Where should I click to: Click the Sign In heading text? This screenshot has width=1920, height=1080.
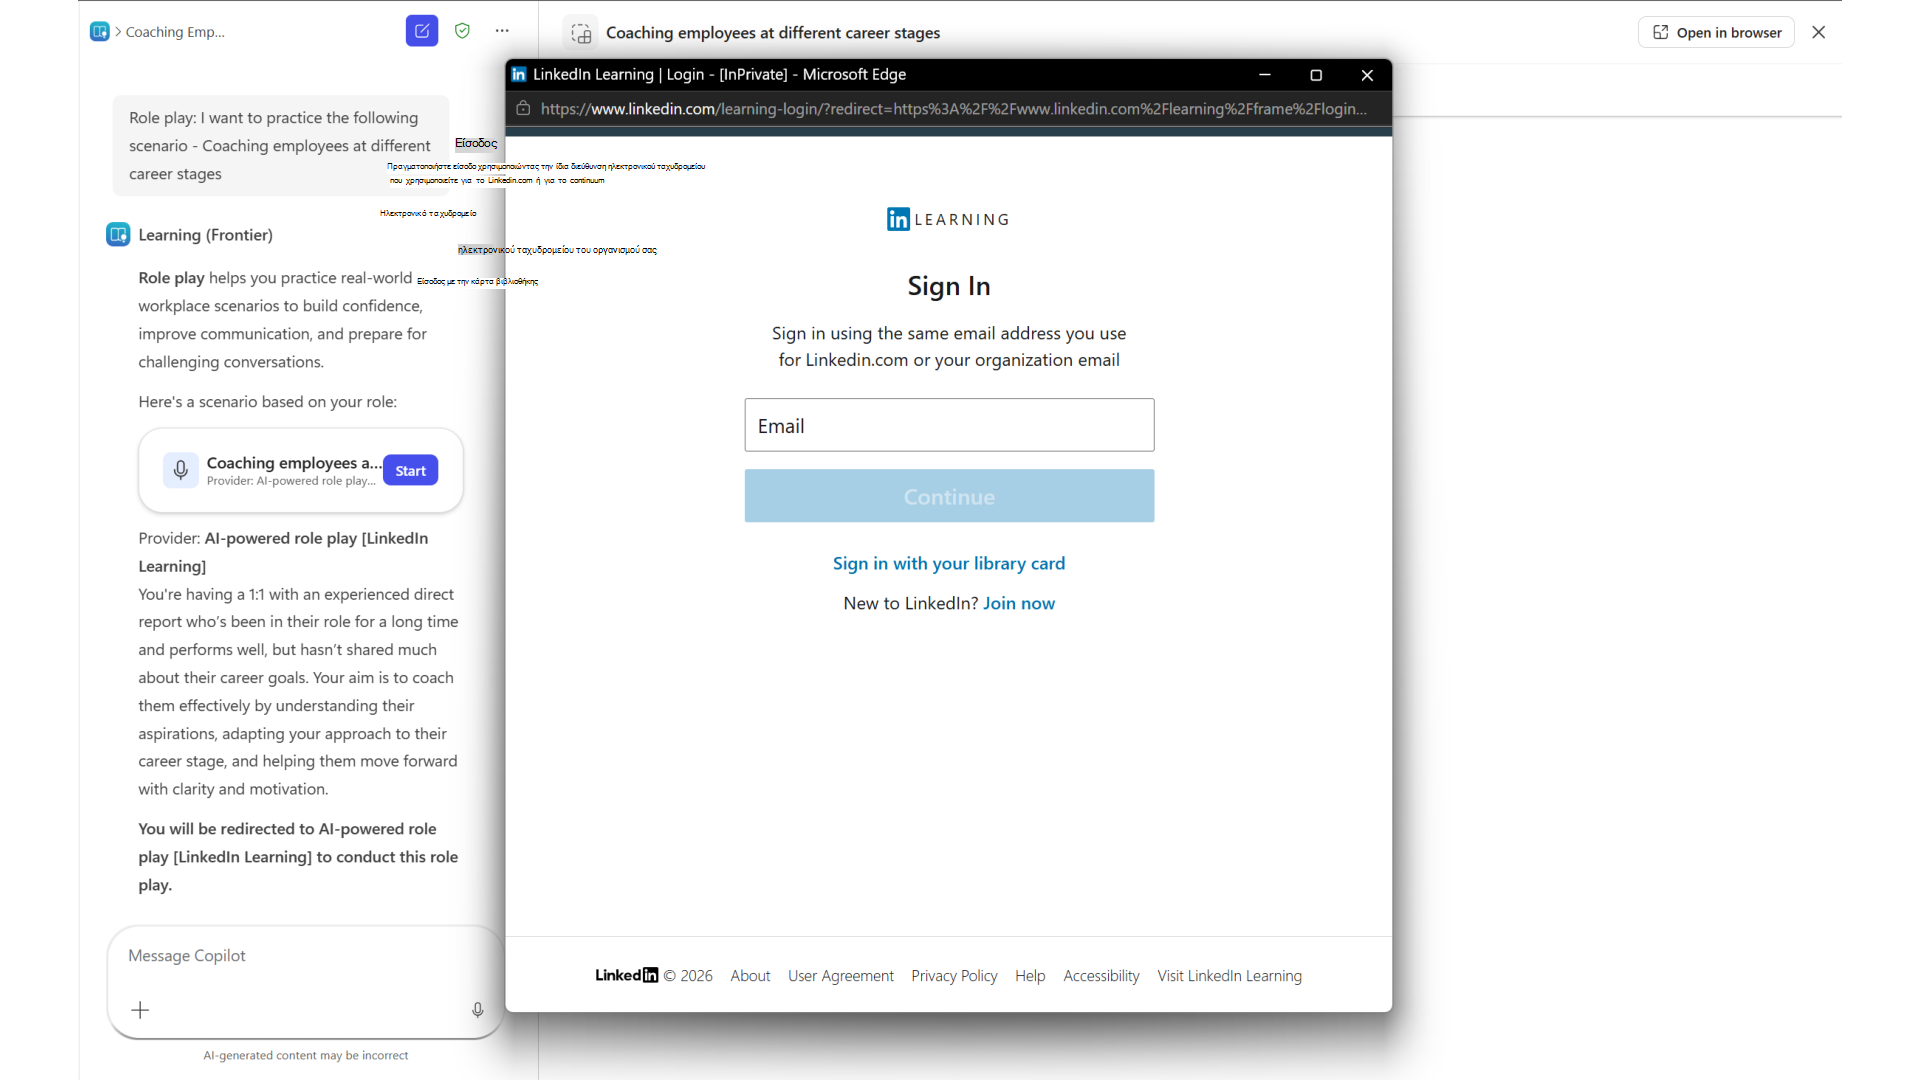pyautogui.click(x=949, y=286)
